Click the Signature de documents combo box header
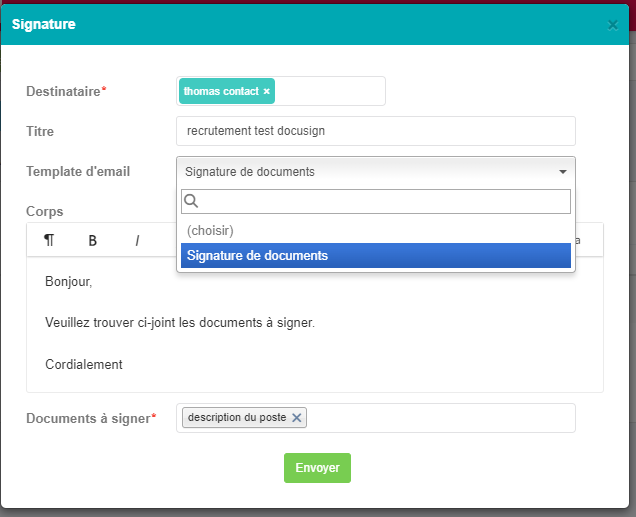Viewport: 636px width, 517px height. click(x=376, y=172)
